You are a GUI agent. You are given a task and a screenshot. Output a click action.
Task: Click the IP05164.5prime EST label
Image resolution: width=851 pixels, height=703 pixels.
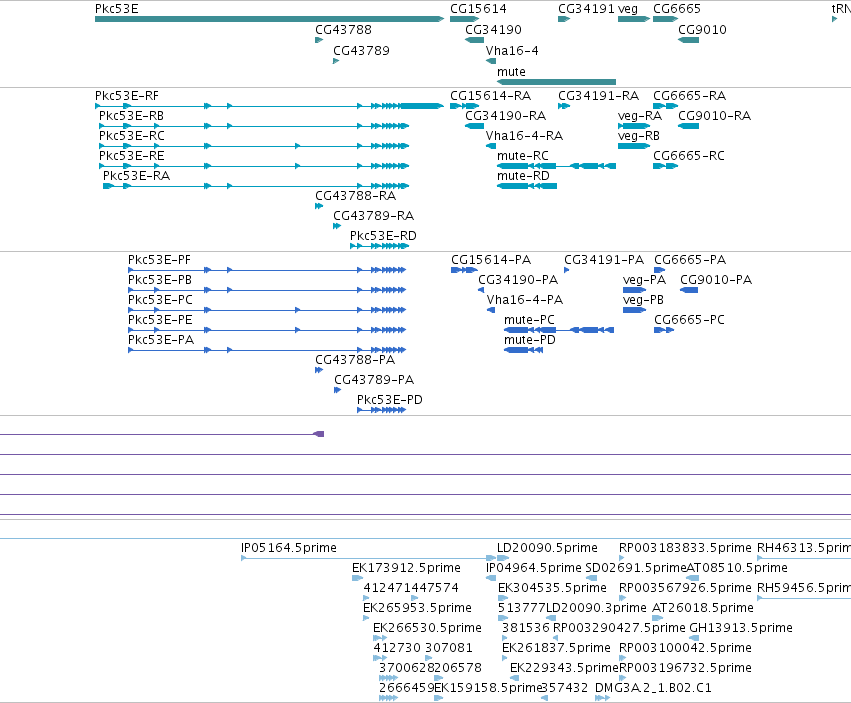tap(289, 547)
